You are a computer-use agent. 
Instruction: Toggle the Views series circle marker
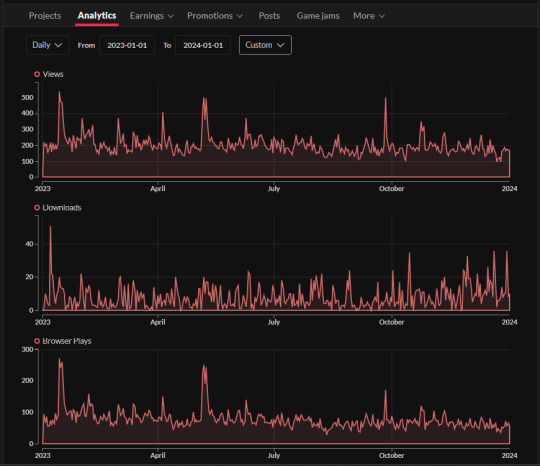[37, 74]
